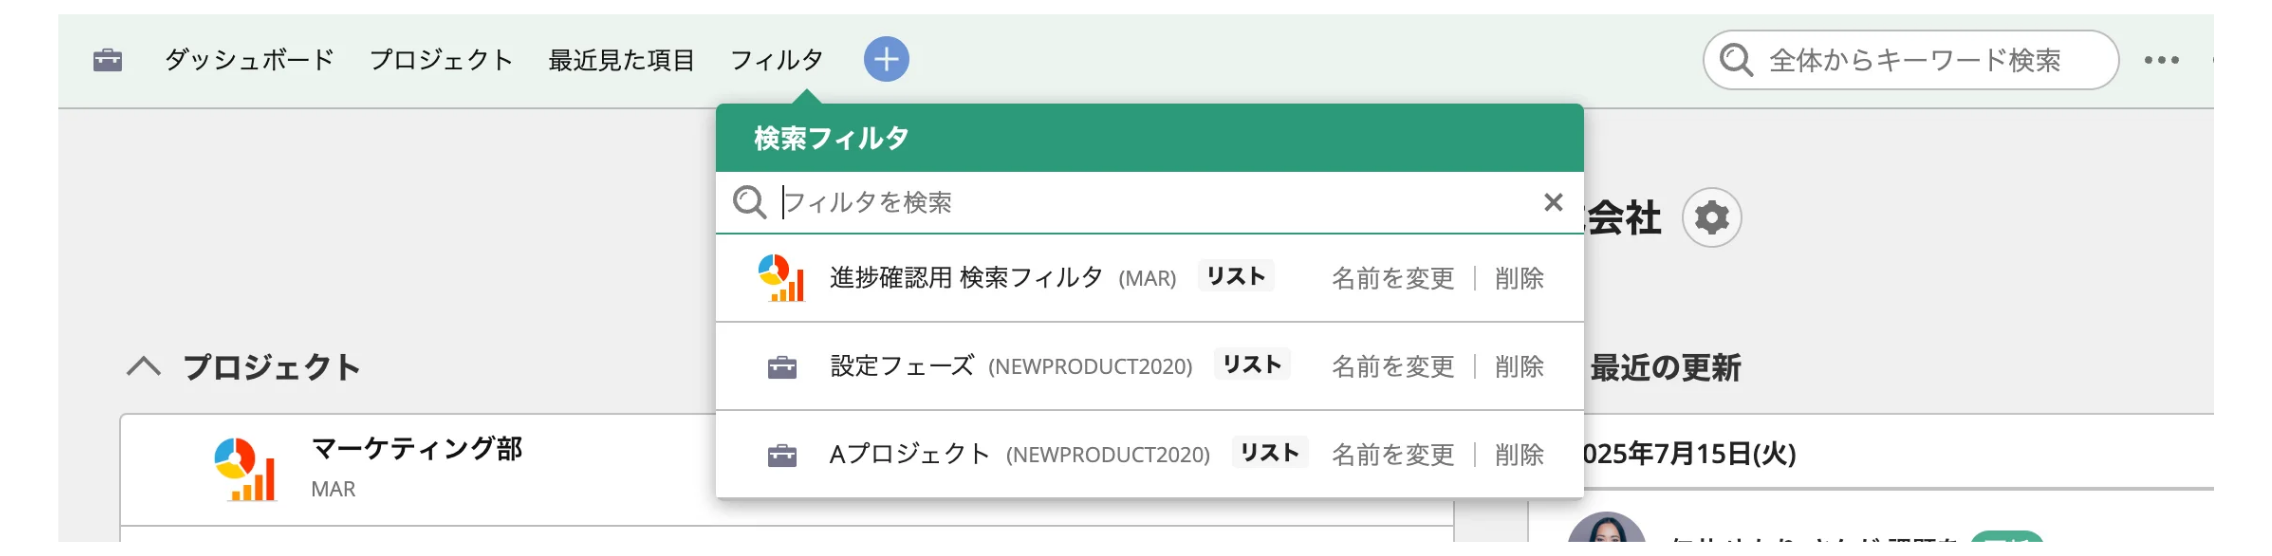Click the briefcase icon in top navigation

107,61
